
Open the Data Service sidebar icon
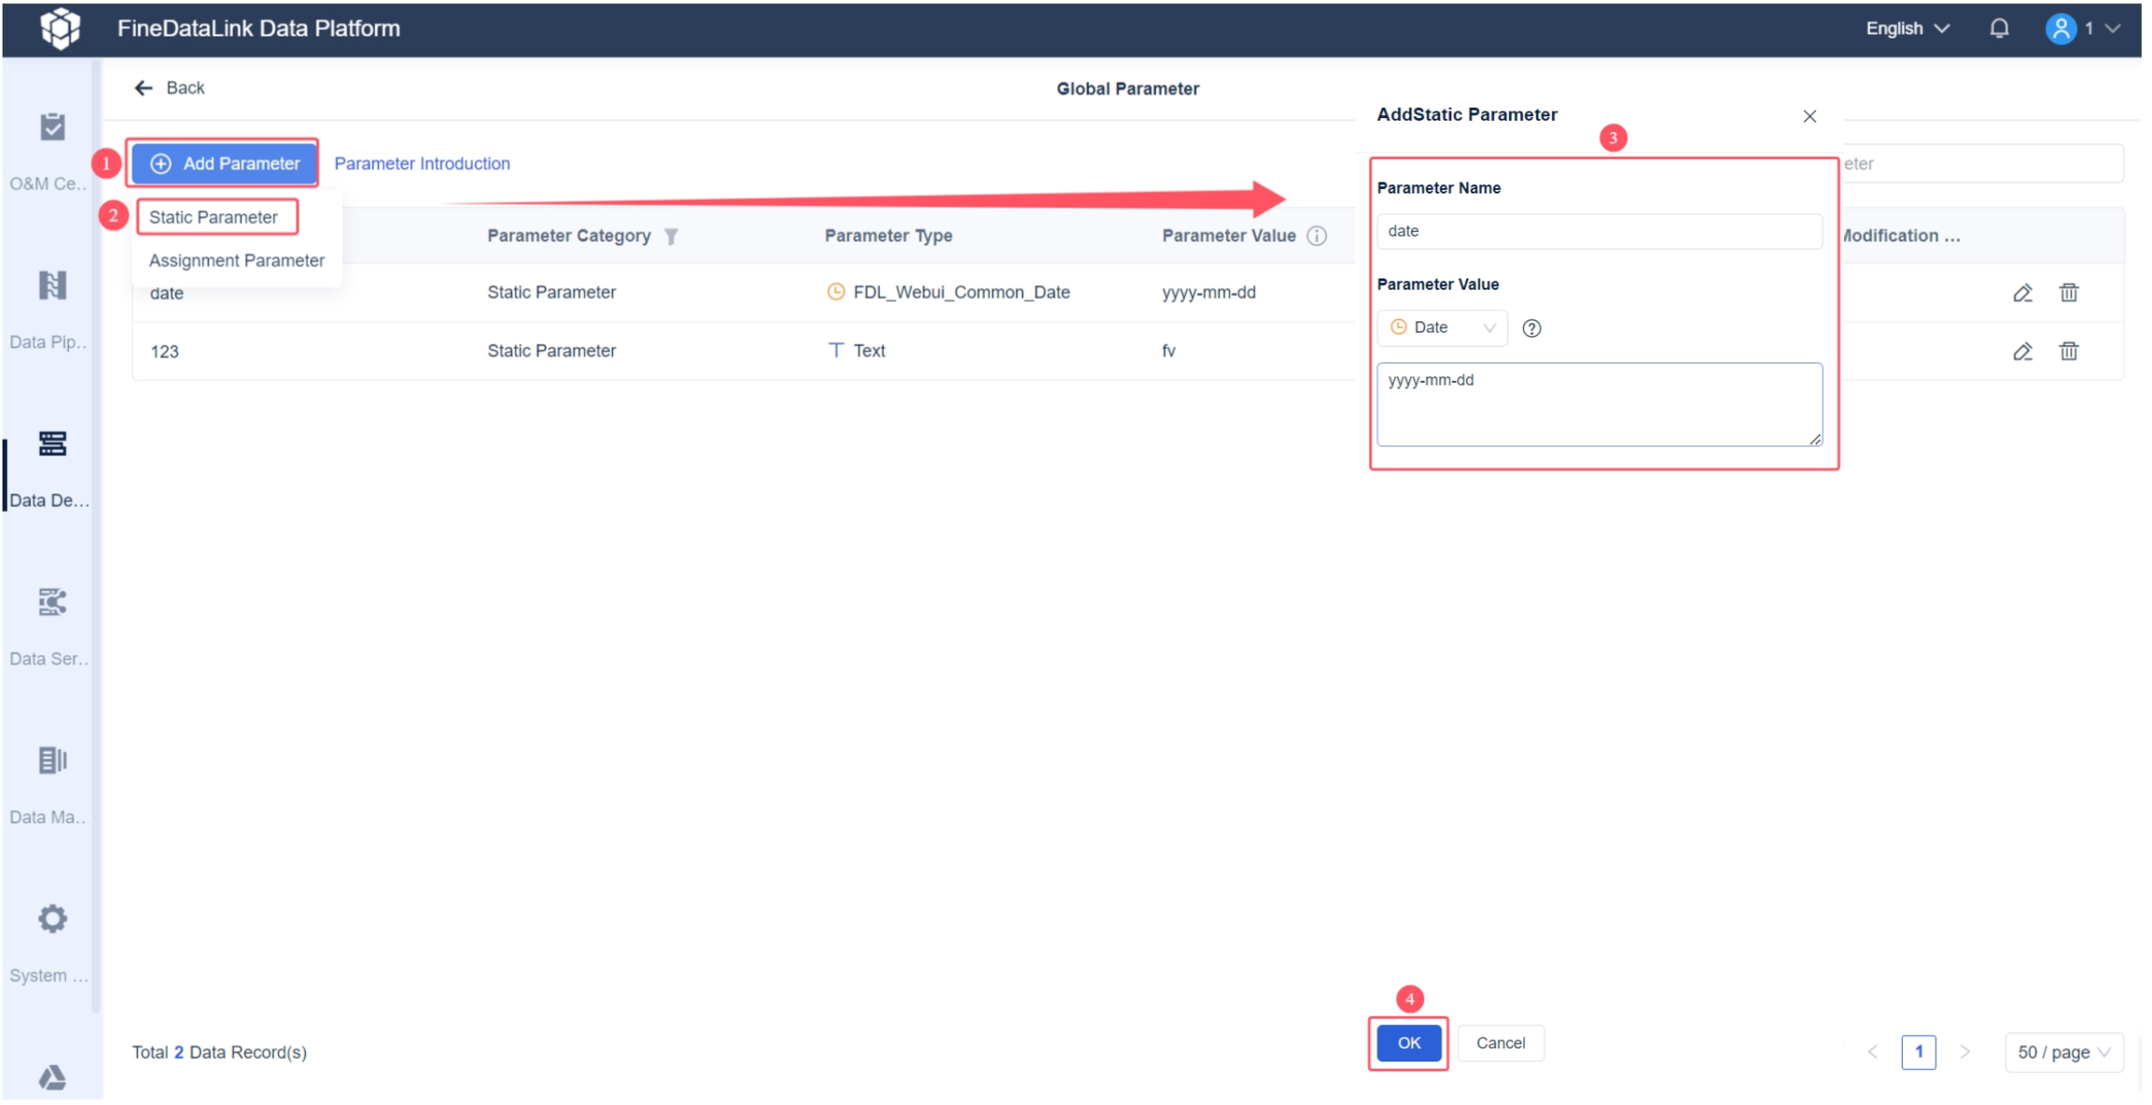click(x=52, y=602)
